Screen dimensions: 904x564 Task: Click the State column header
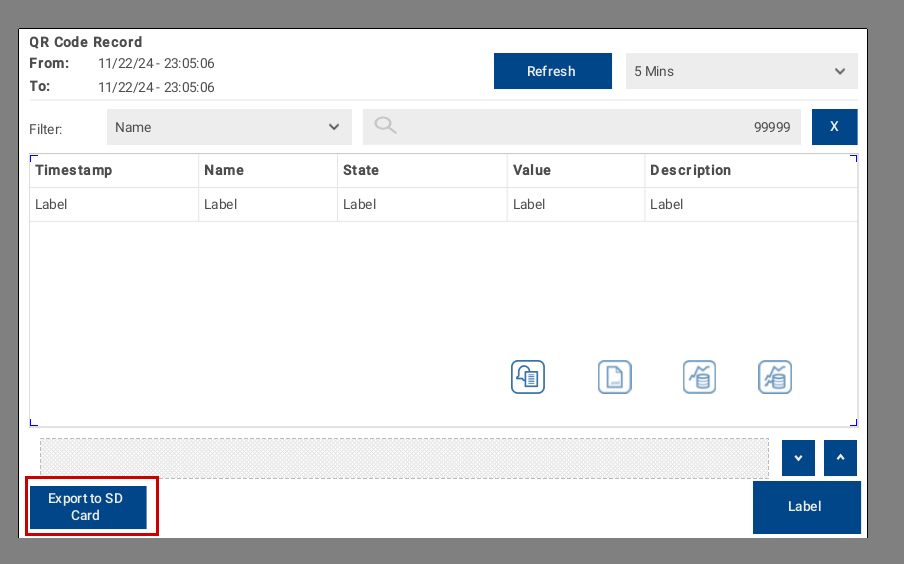point(423,171)
